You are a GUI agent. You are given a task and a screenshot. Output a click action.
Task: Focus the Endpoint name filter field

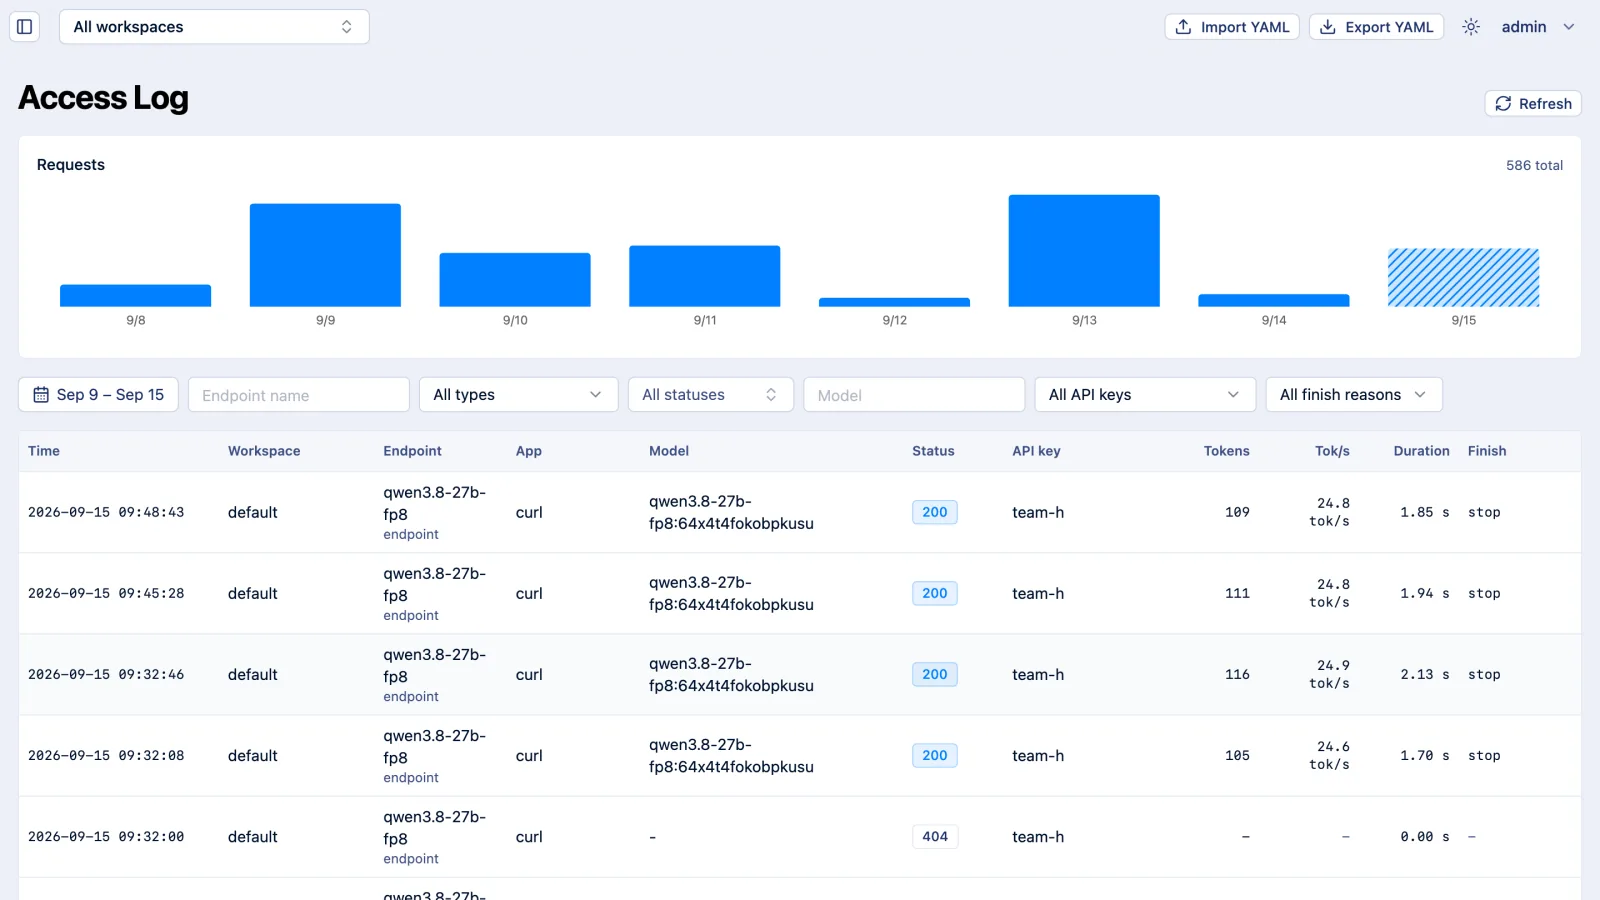[x=299, y=395]
